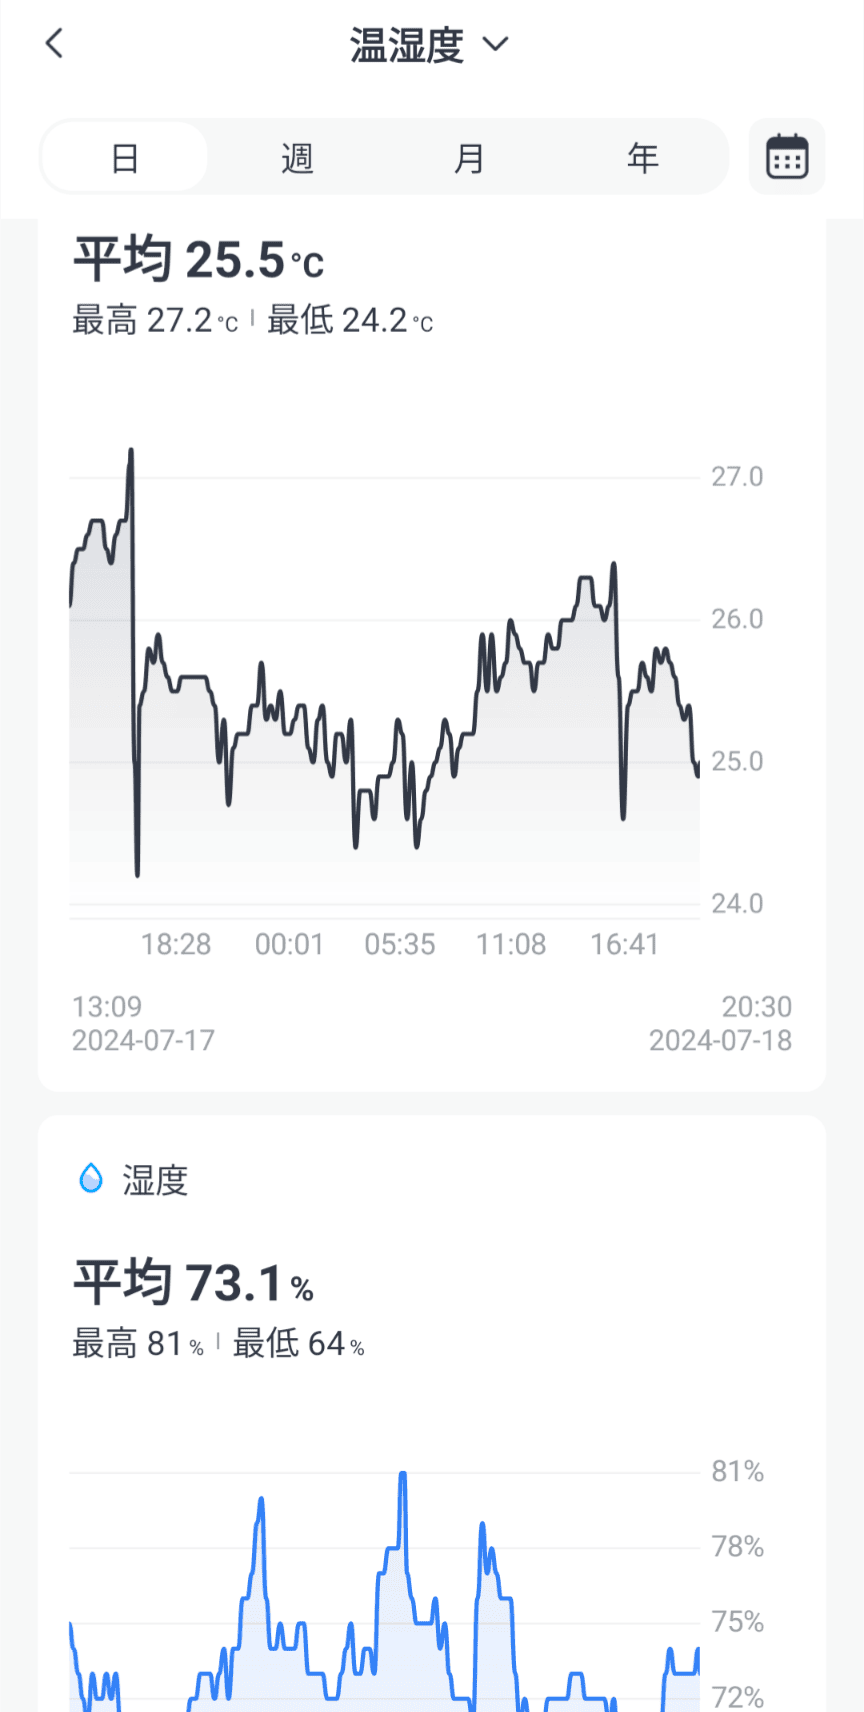Expand the chevron beside 温湿度 title
Viewport: 864px width, 1712px height.
(x=496, y=44)
